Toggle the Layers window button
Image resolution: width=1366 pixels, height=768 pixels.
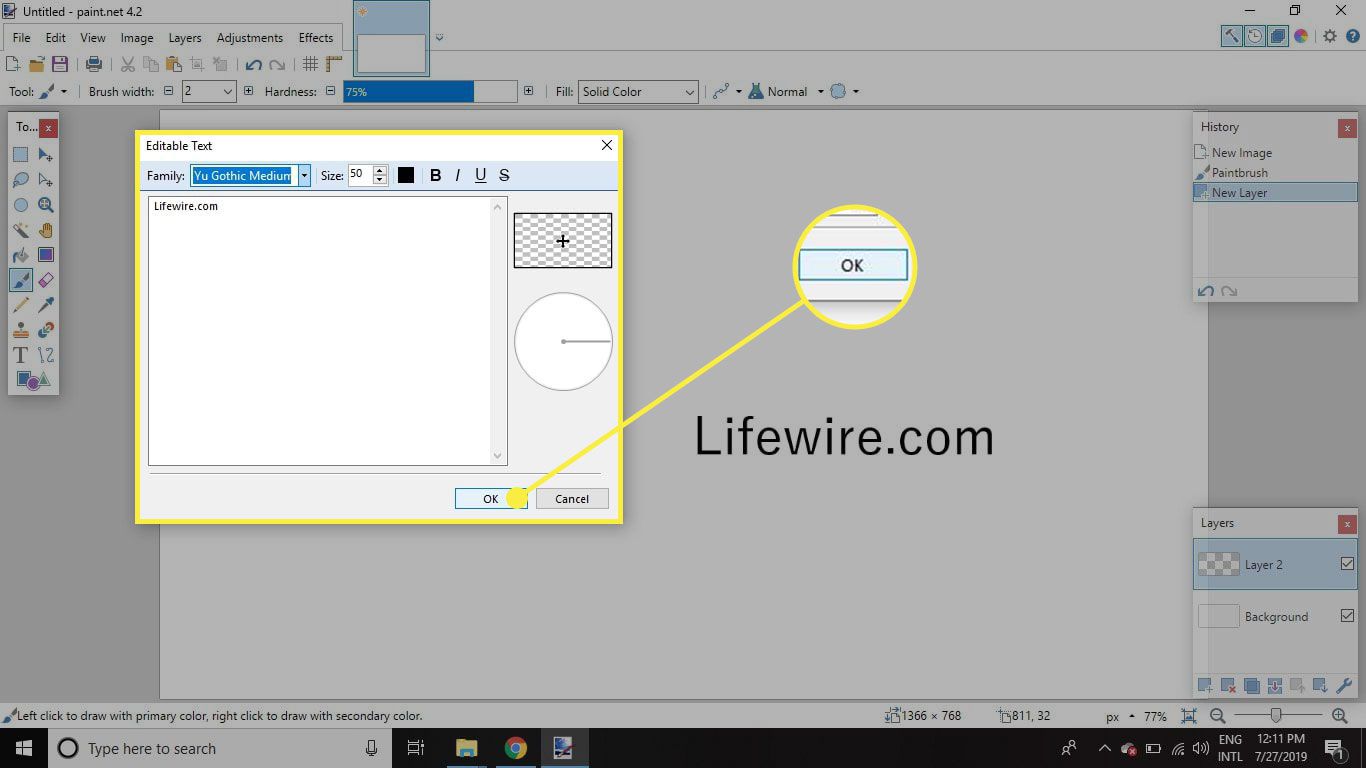point(1277,36)
